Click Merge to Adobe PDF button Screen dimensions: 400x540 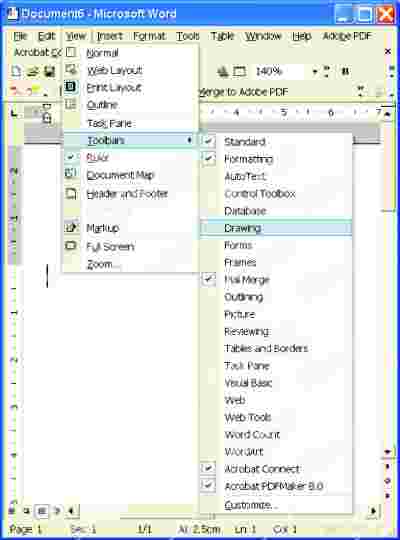[244, 92]
